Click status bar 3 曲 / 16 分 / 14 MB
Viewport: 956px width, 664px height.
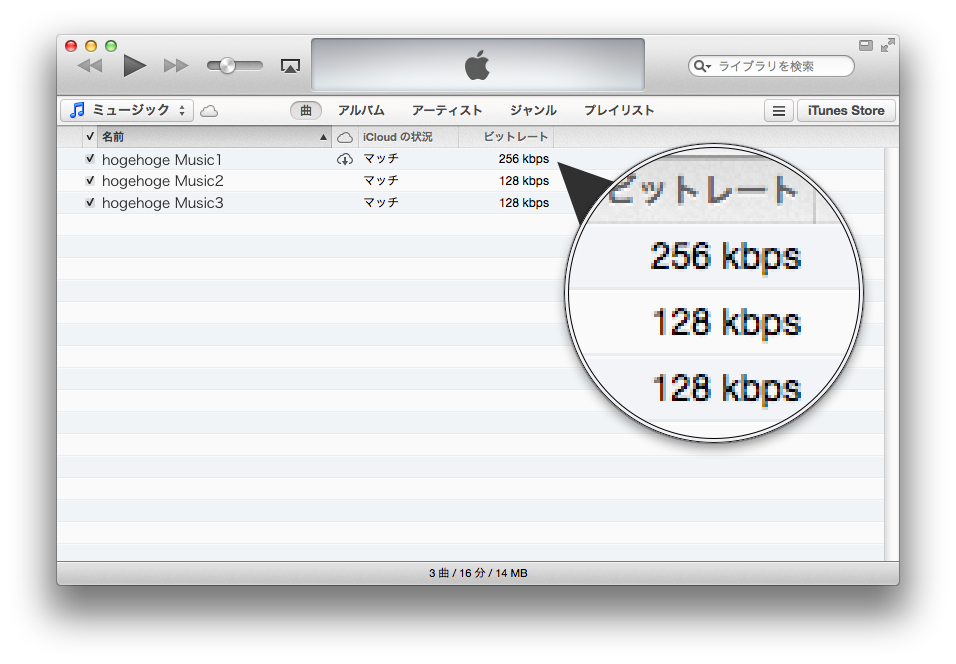[478, 573]
